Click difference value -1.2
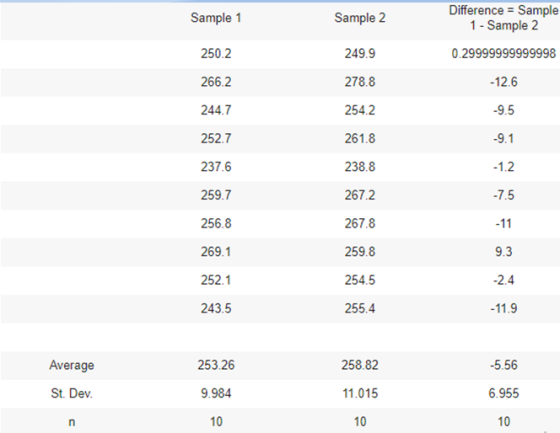Screen dimensions: 560x433 504,167
